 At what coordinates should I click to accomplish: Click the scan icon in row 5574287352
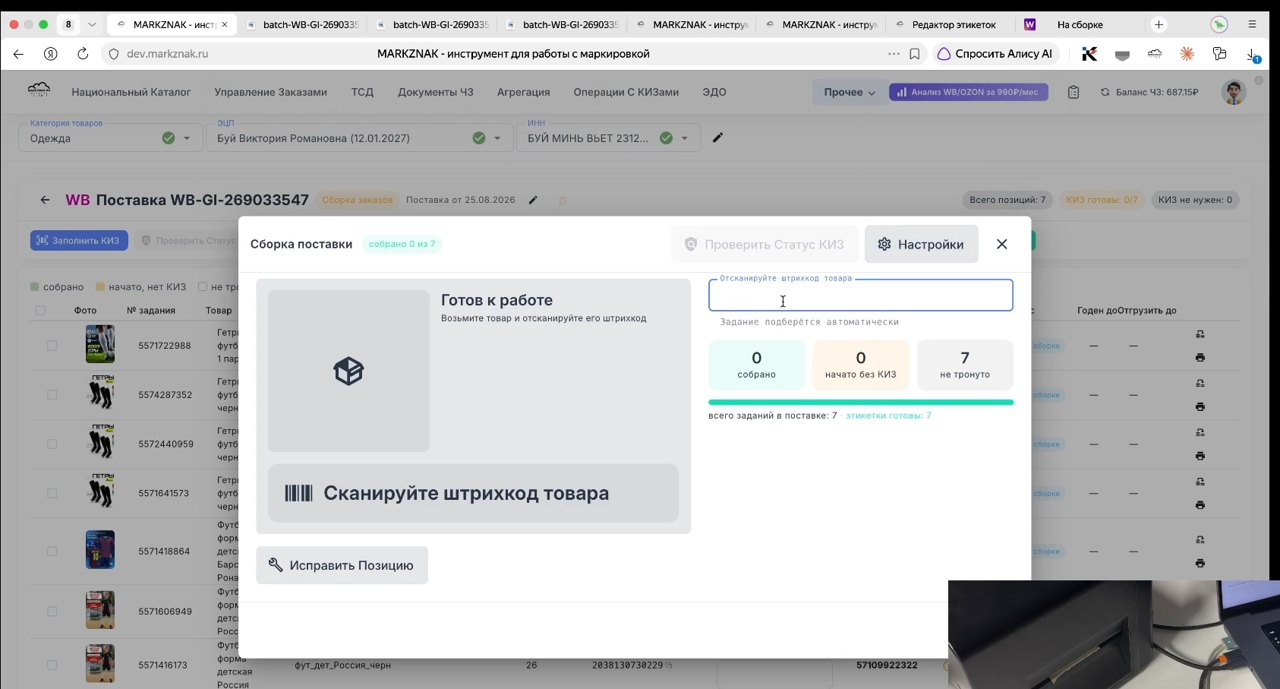[1200, 383]
